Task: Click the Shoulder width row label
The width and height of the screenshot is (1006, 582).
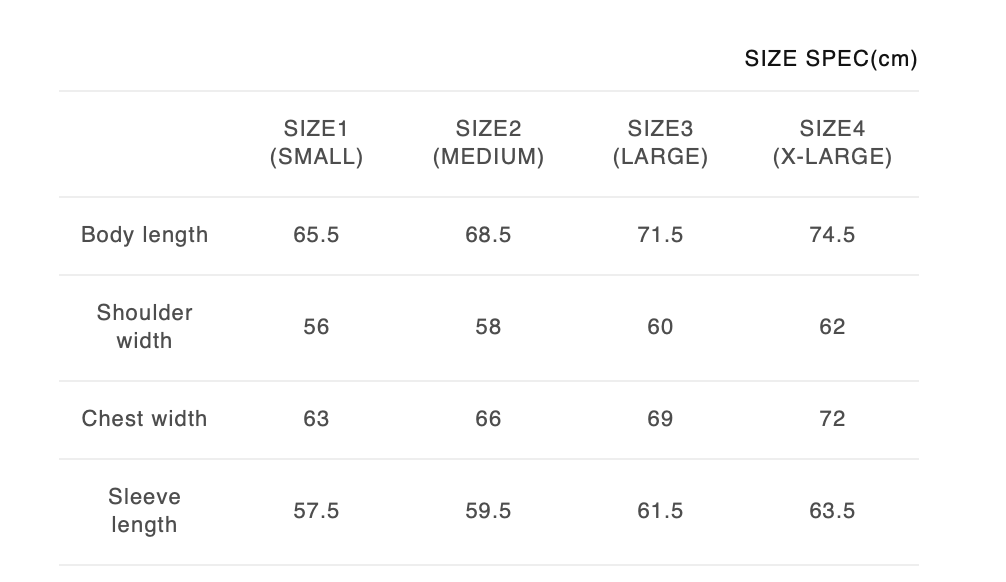Action: [145, 327]
